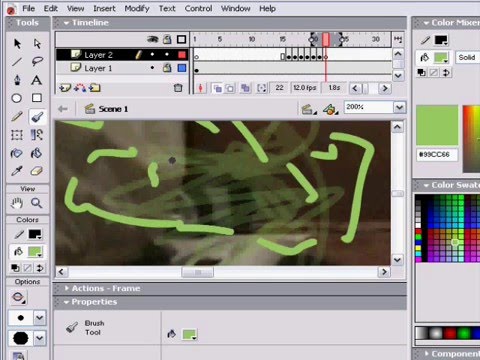
Task: Click Scene 1 in edit bar
Action: (x=113, y=109)
